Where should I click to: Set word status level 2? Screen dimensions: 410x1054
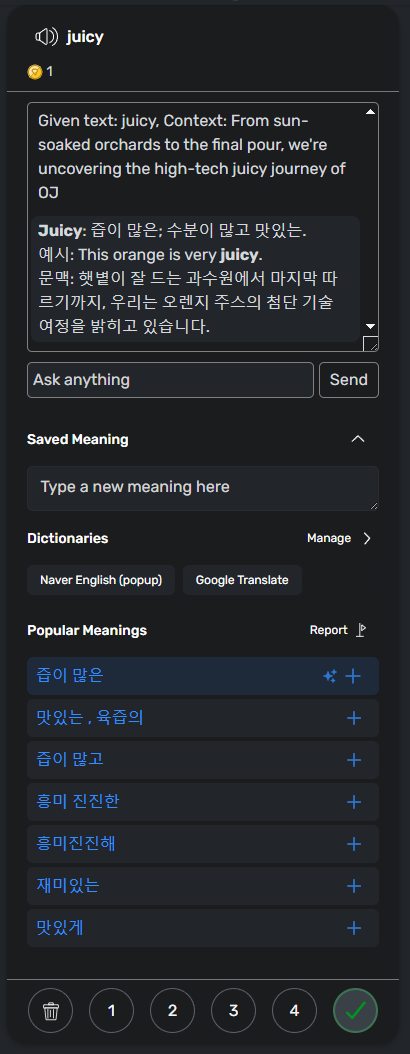[173, 1010]
